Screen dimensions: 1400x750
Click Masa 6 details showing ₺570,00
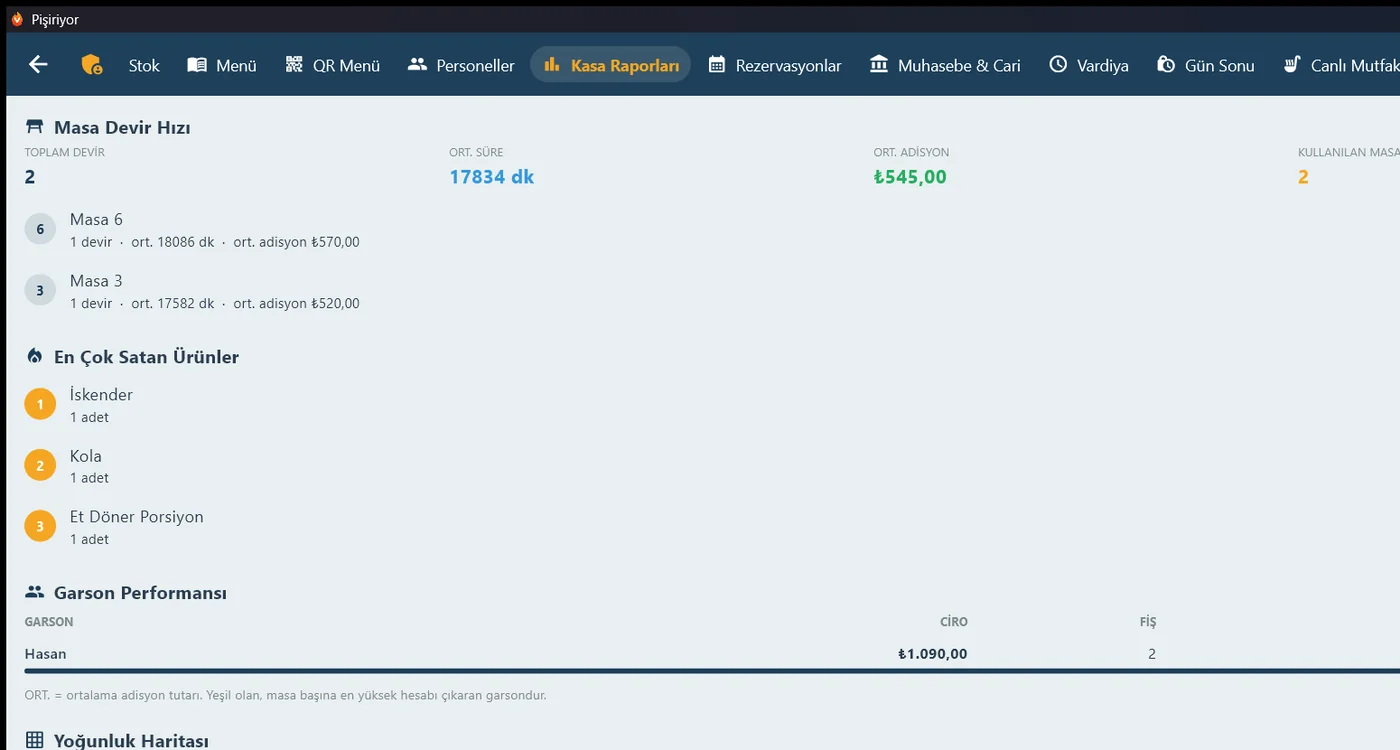click(215, 242)
